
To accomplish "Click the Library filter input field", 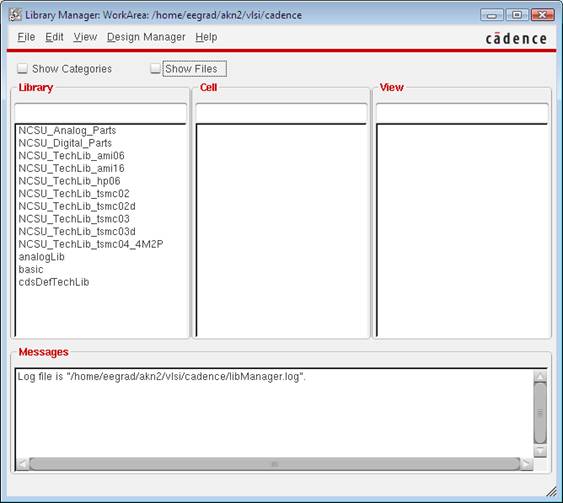I will tap(101, 113).
